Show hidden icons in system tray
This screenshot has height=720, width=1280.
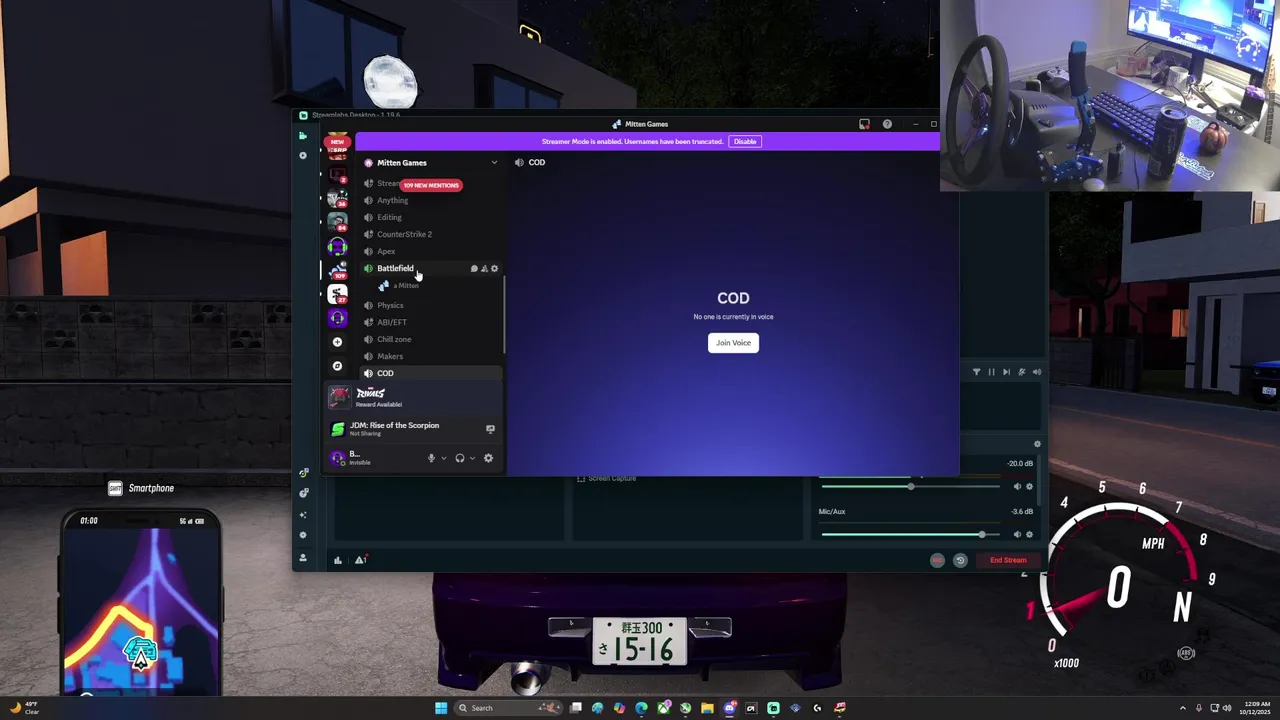pyautogui.click(x=1183, y=708)
